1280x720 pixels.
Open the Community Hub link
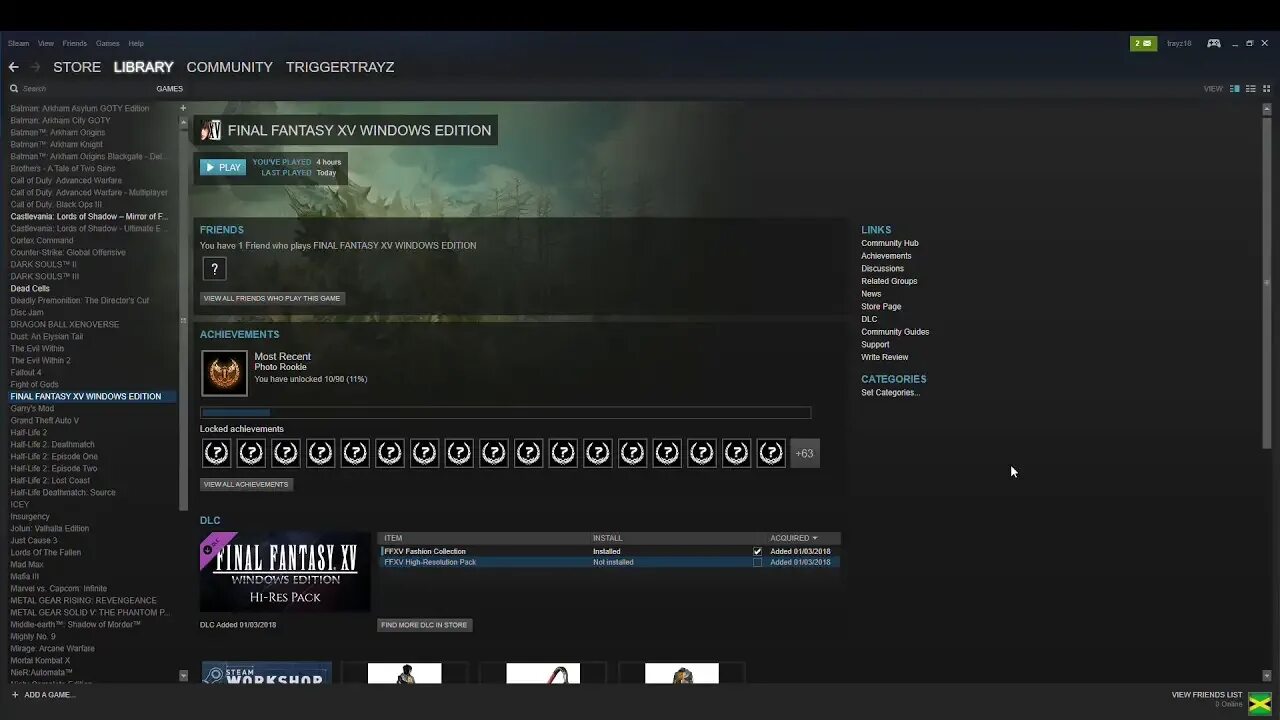point(890,243)
